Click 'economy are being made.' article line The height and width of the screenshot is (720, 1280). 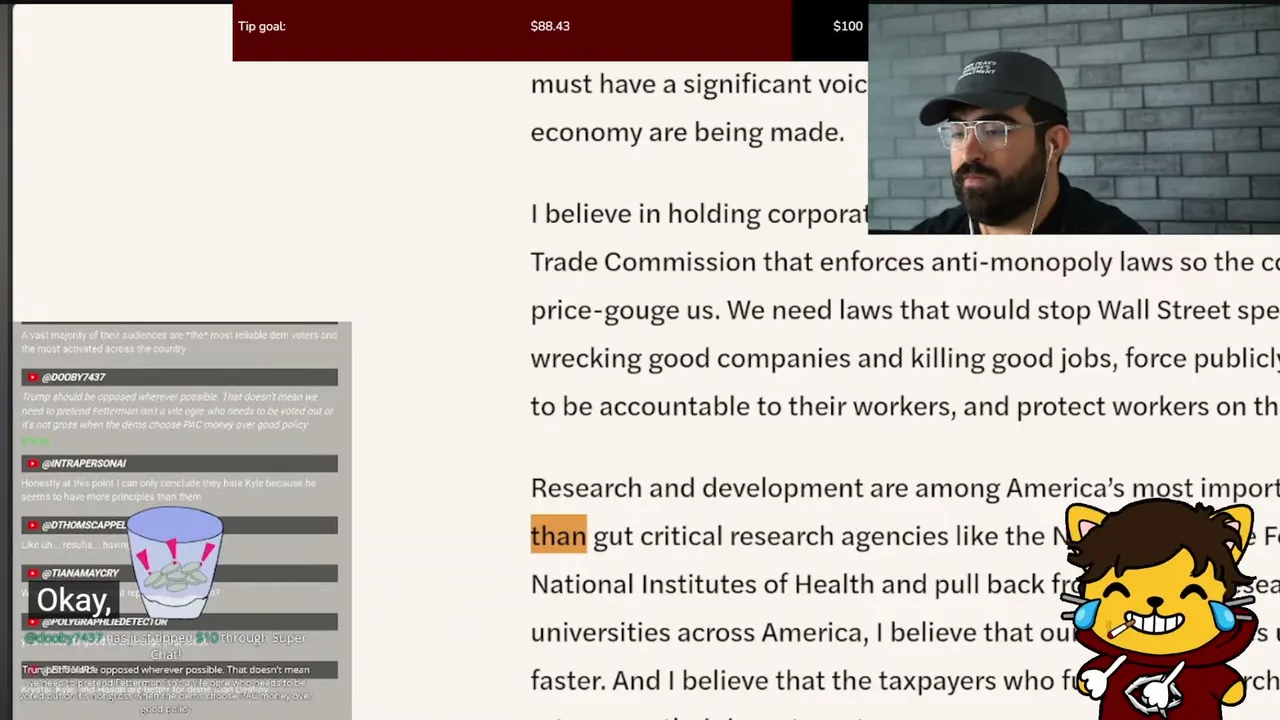click(x=687, y=132)
